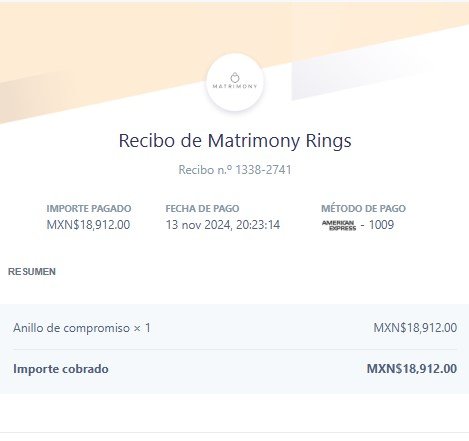
Task: Click card ending digits 1009
Action: [381, 225]
